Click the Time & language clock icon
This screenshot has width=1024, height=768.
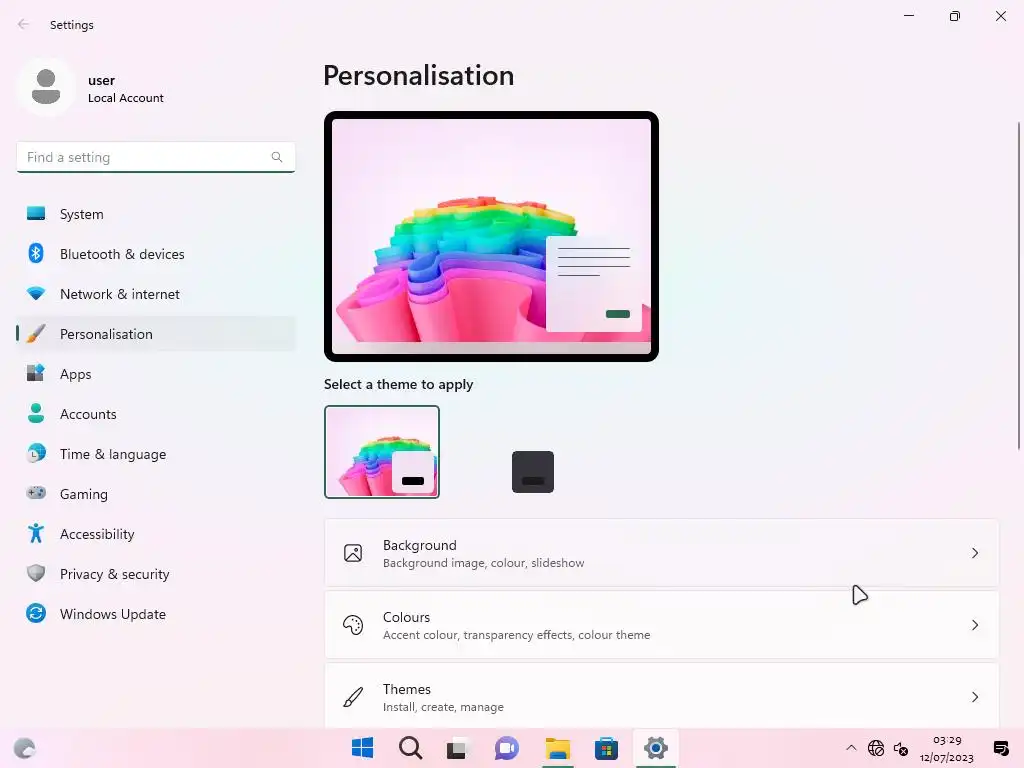tap(36, 453)
